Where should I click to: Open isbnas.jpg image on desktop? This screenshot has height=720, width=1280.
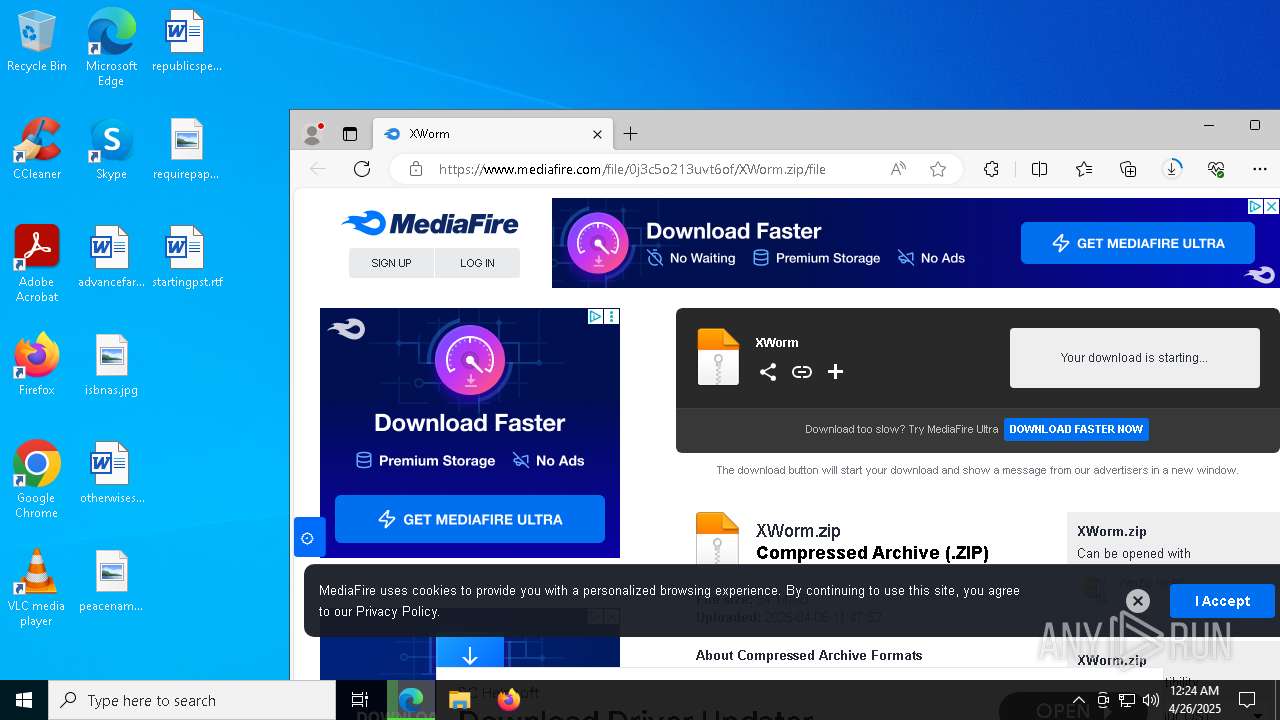pyautogui.click(x=111, y=366)
